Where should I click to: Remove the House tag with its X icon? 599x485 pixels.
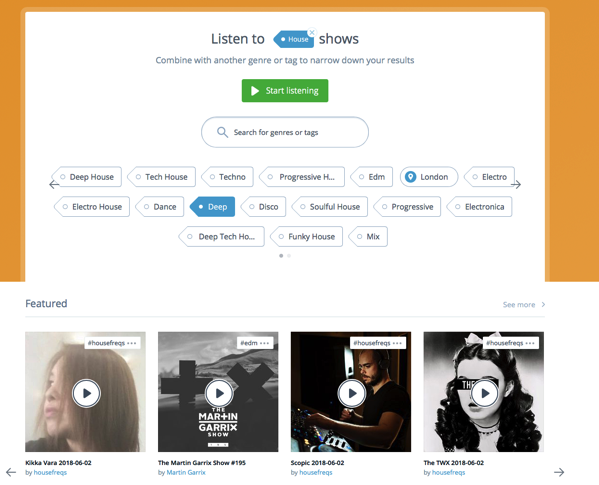tap(312, 32)
